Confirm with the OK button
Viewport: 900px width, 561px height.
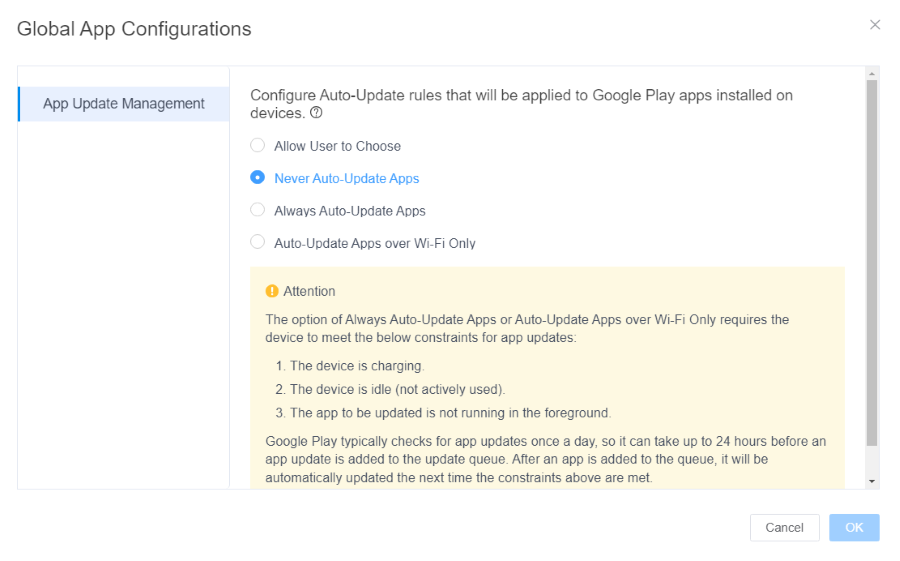[854, 528]
